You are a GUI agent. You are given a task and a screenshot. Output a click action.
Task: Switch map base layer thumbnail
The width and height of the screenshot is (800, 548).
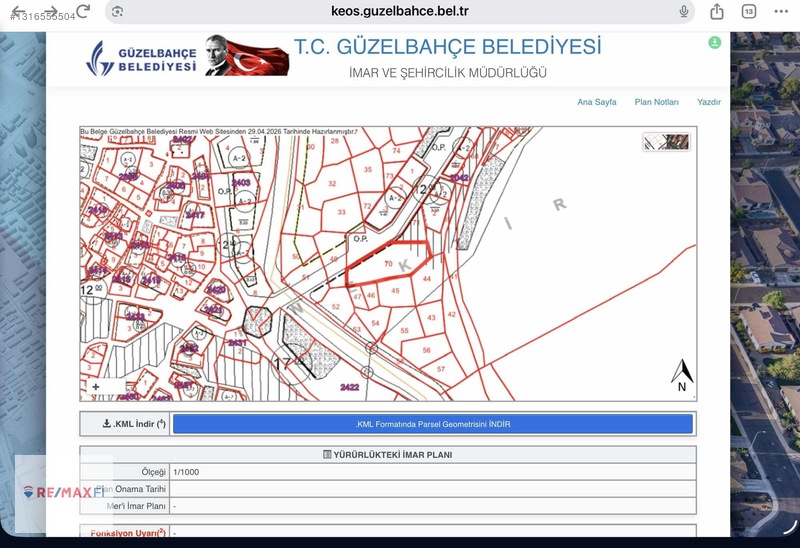[666, 141]
